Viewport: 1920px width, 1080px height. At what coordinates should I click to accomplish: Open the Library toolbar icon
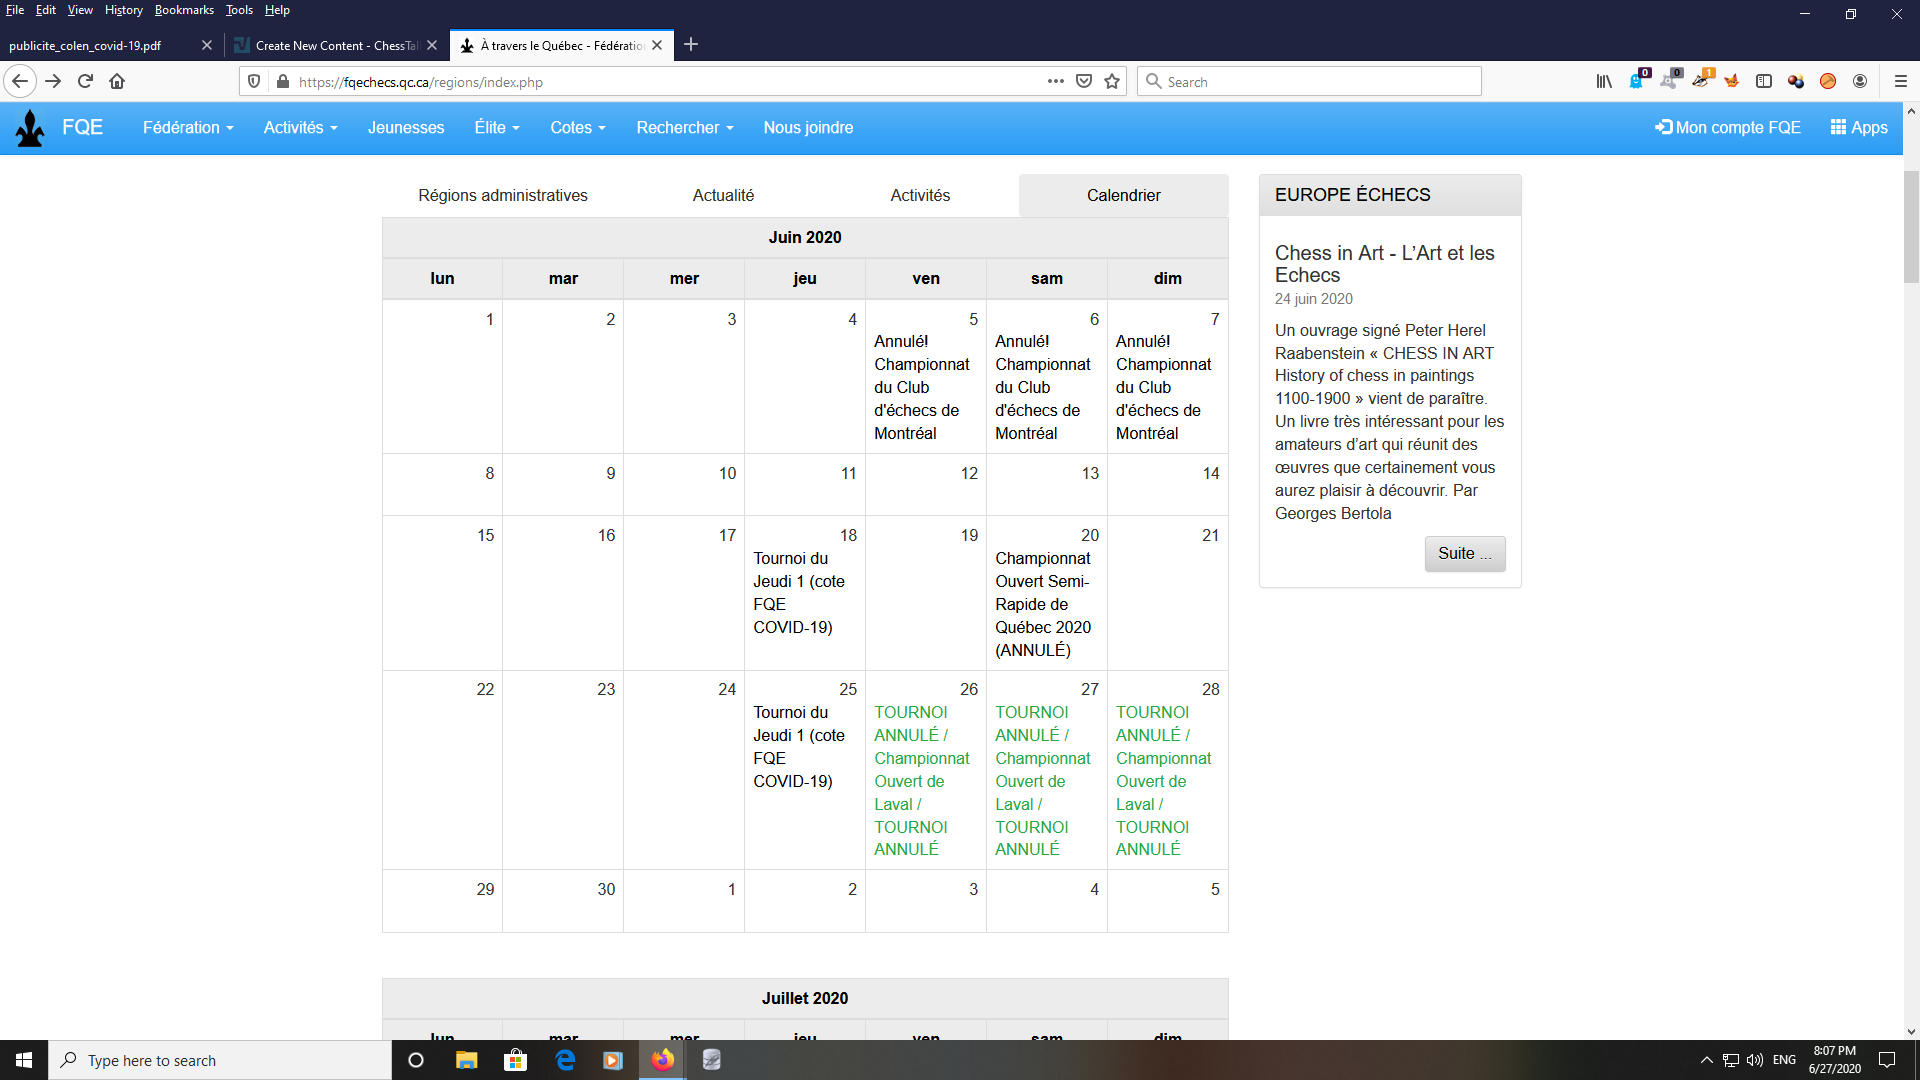(x=1604, y=82)
